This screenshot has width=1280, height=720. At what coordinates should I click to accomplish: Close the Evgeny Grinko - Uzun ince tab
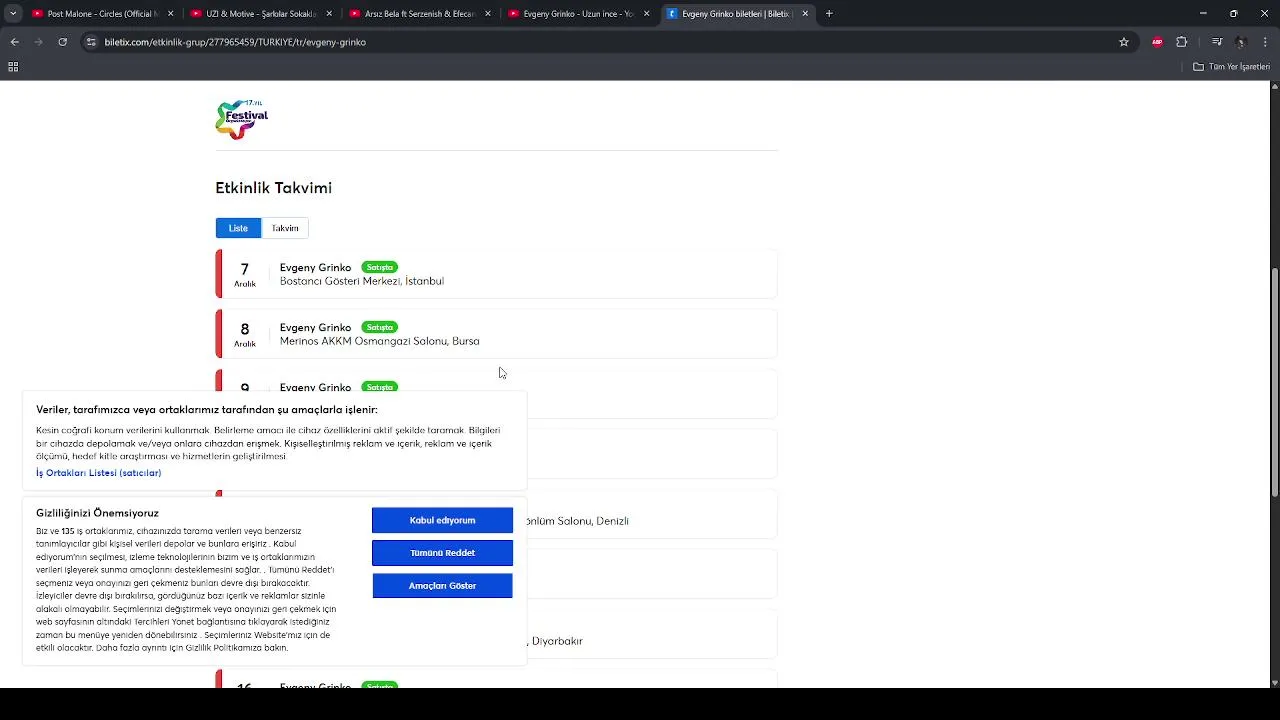[x=647, y=14]
